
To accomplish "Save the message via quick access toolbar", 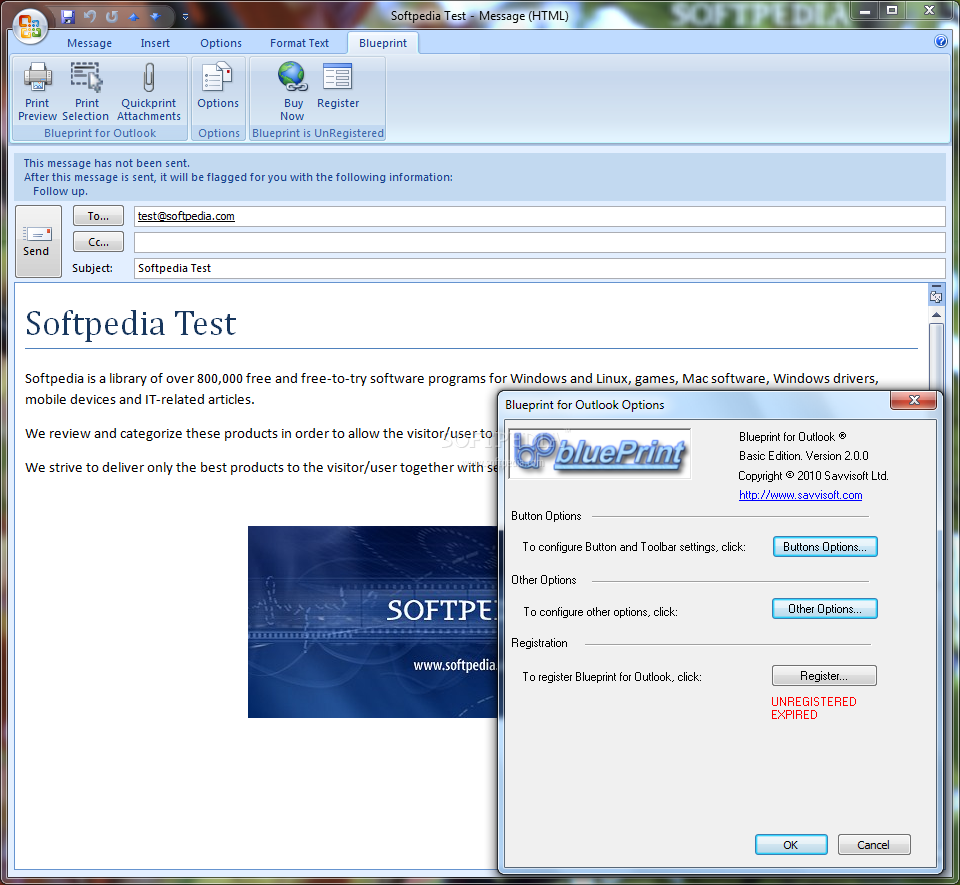I will [x=68, y=17].
